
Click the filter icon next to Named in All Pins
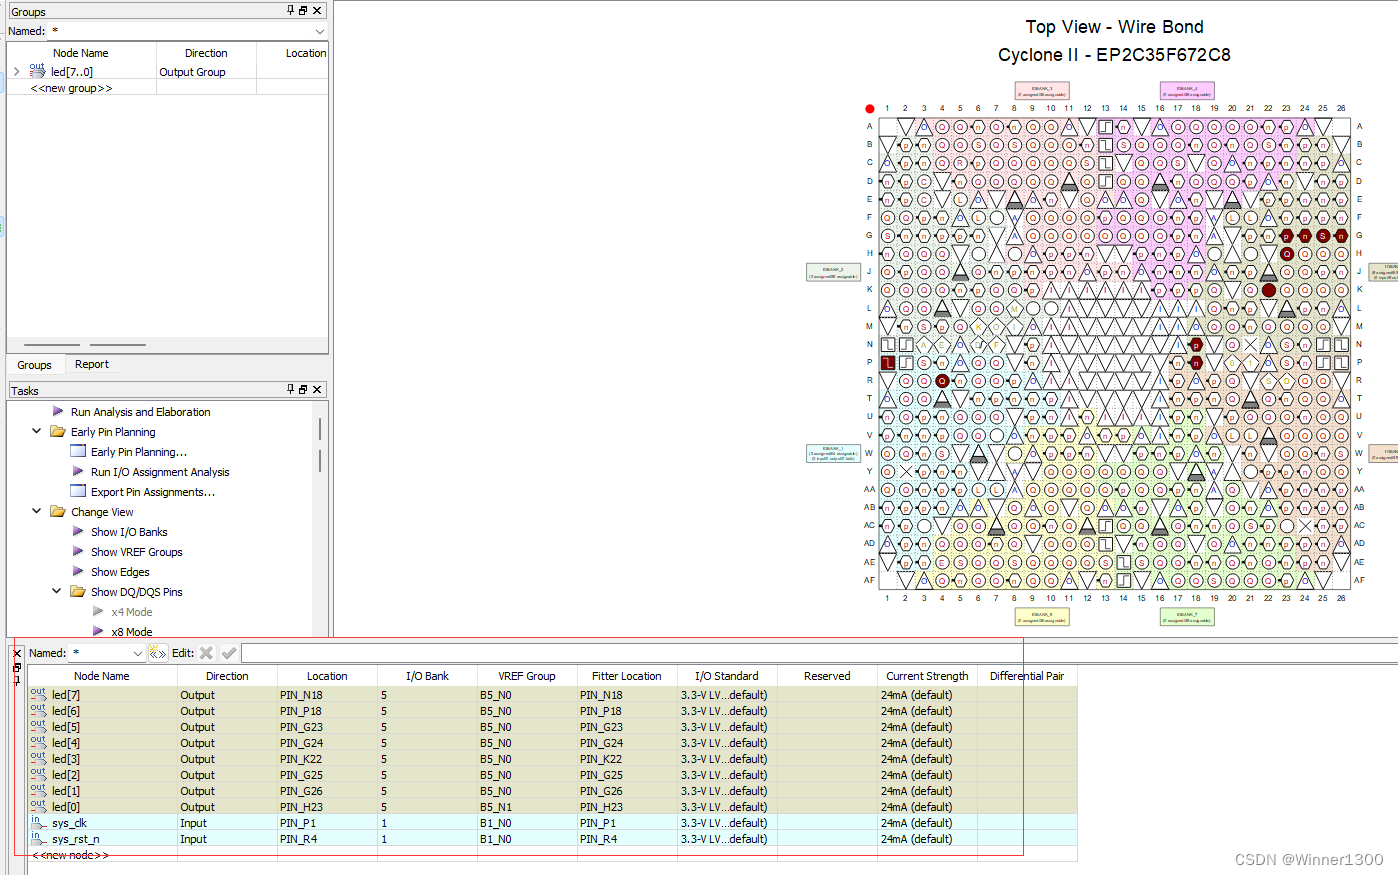pos(158,653)
